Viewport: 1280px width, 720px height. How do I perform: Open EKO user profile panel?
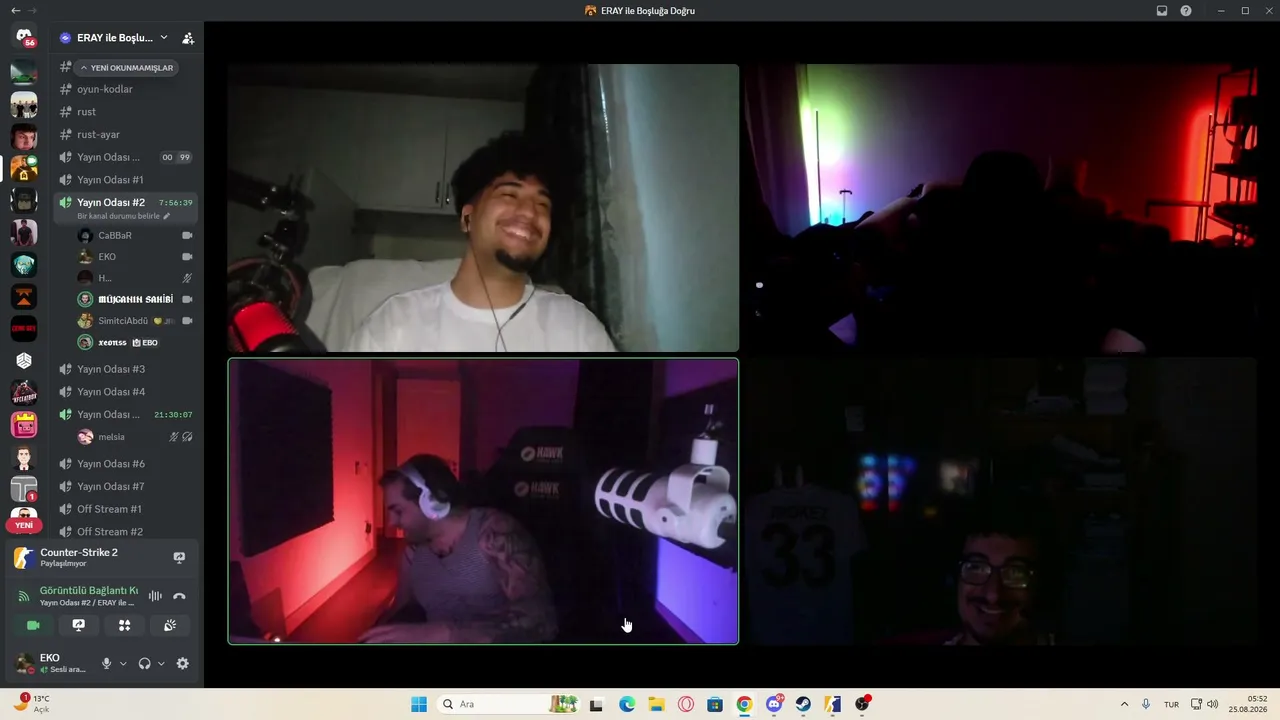pos(52,663)
